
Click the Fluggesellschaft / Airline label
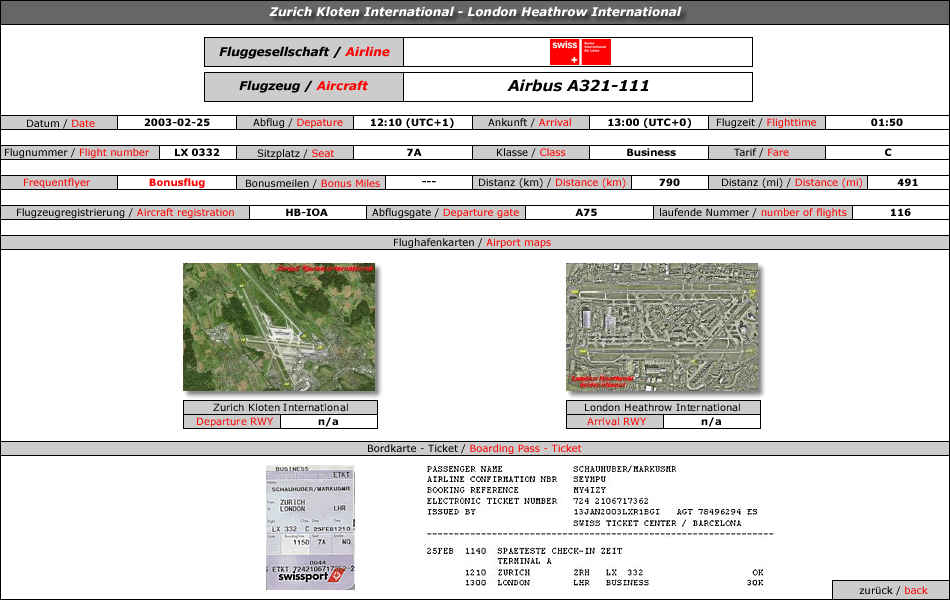(304, 52)
